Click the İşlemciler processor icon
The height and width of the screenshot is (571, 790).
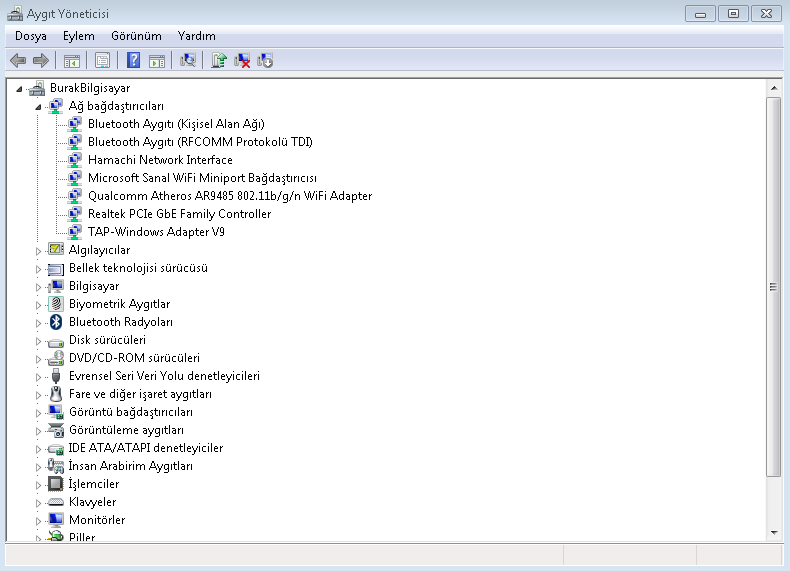click(x=55, y=484)
